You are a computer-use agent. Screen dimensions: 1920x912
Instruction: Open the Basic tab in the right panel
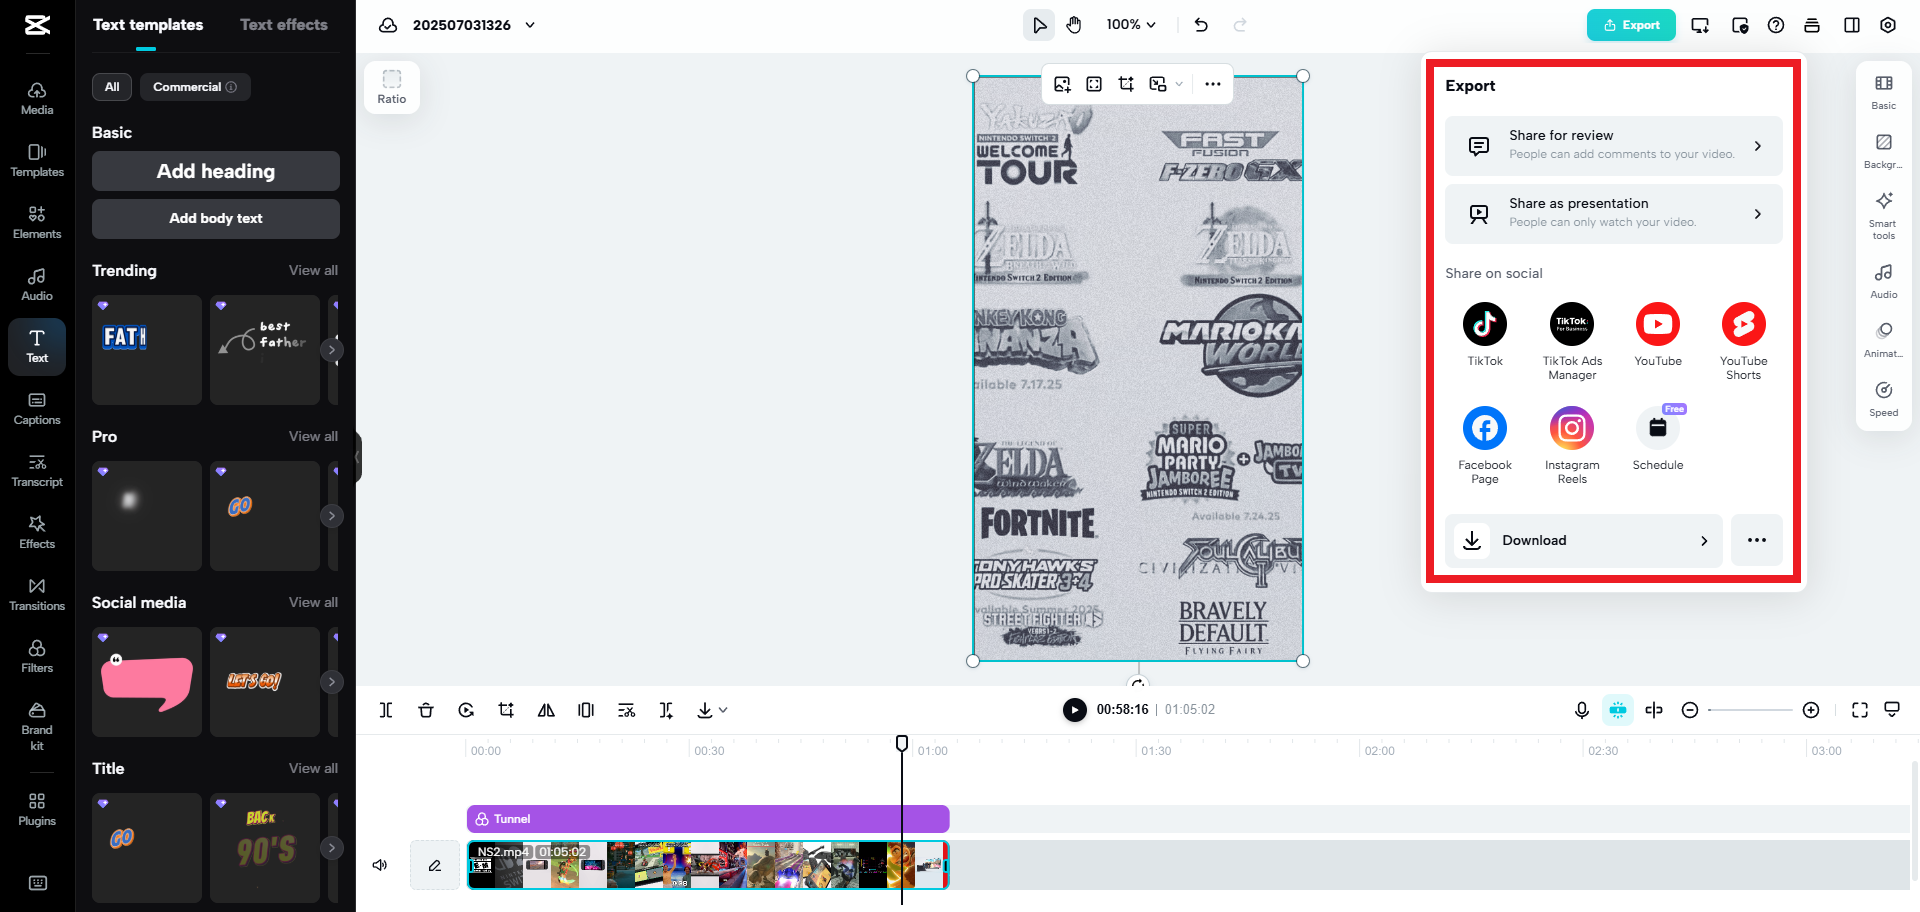(1883, 90)
